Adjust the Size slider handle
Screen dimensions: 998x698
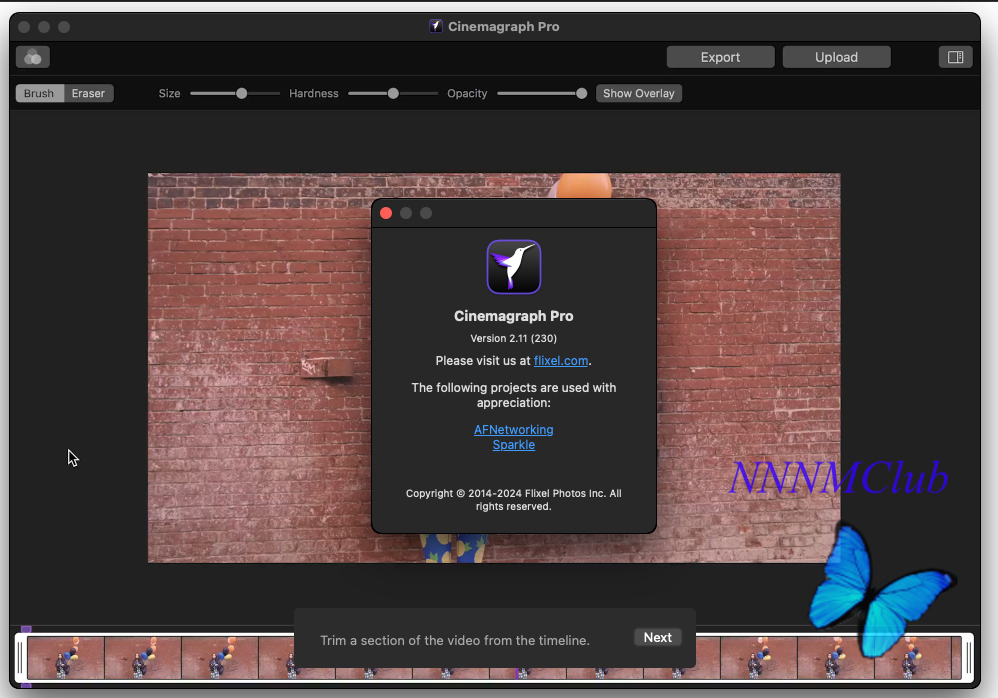point(241,94)
